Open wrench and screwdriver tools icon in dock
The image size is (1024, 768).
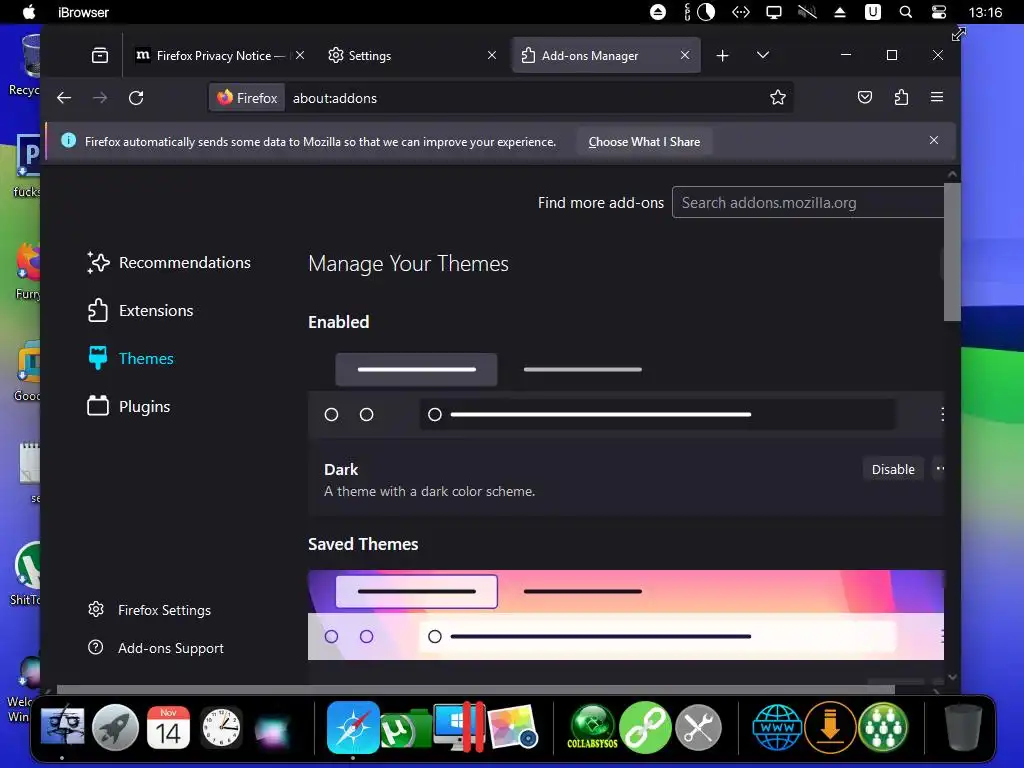click(698, 727)
